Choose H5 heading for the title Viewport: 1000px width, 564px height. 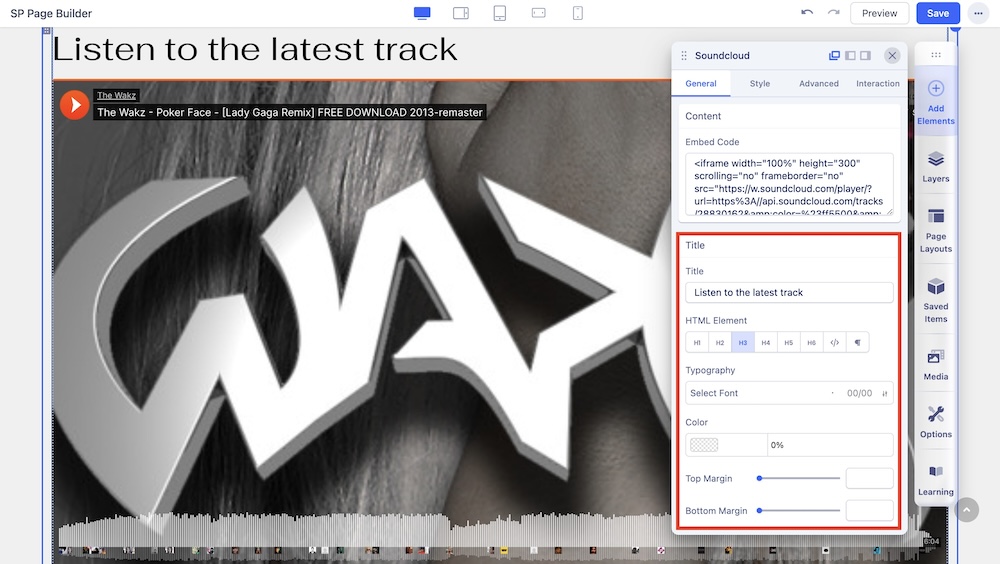[x=788, y=343]
